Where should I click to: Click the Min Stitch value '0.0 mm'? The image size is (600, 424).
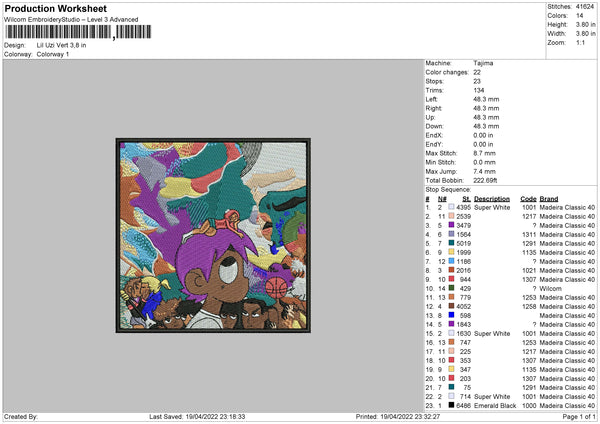[x=484, y=162]
